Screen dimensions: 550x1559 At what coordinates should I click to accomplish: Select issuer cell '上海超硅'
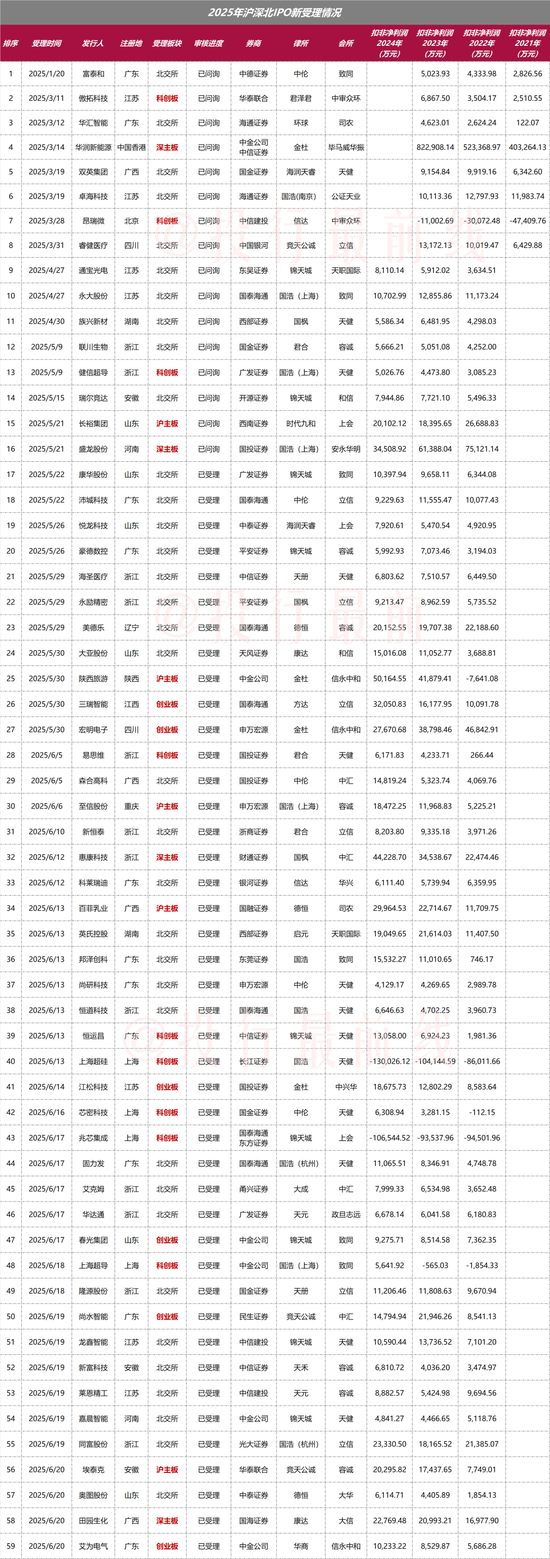93,1062
